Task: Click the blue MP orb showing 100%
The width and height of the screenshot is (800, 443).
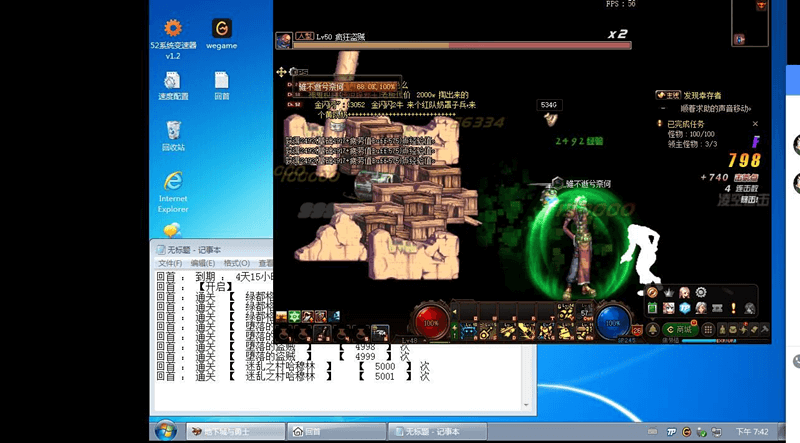Action: 613,323
